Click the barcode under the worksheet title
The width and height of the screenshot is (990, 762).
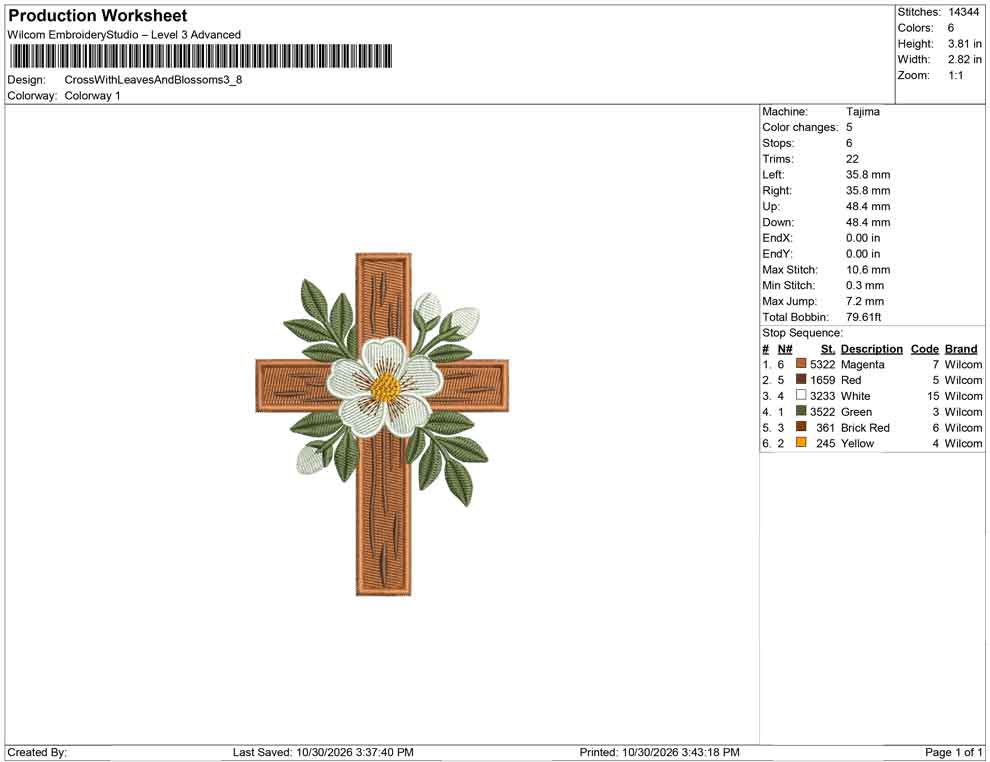[x=200, y=56]
